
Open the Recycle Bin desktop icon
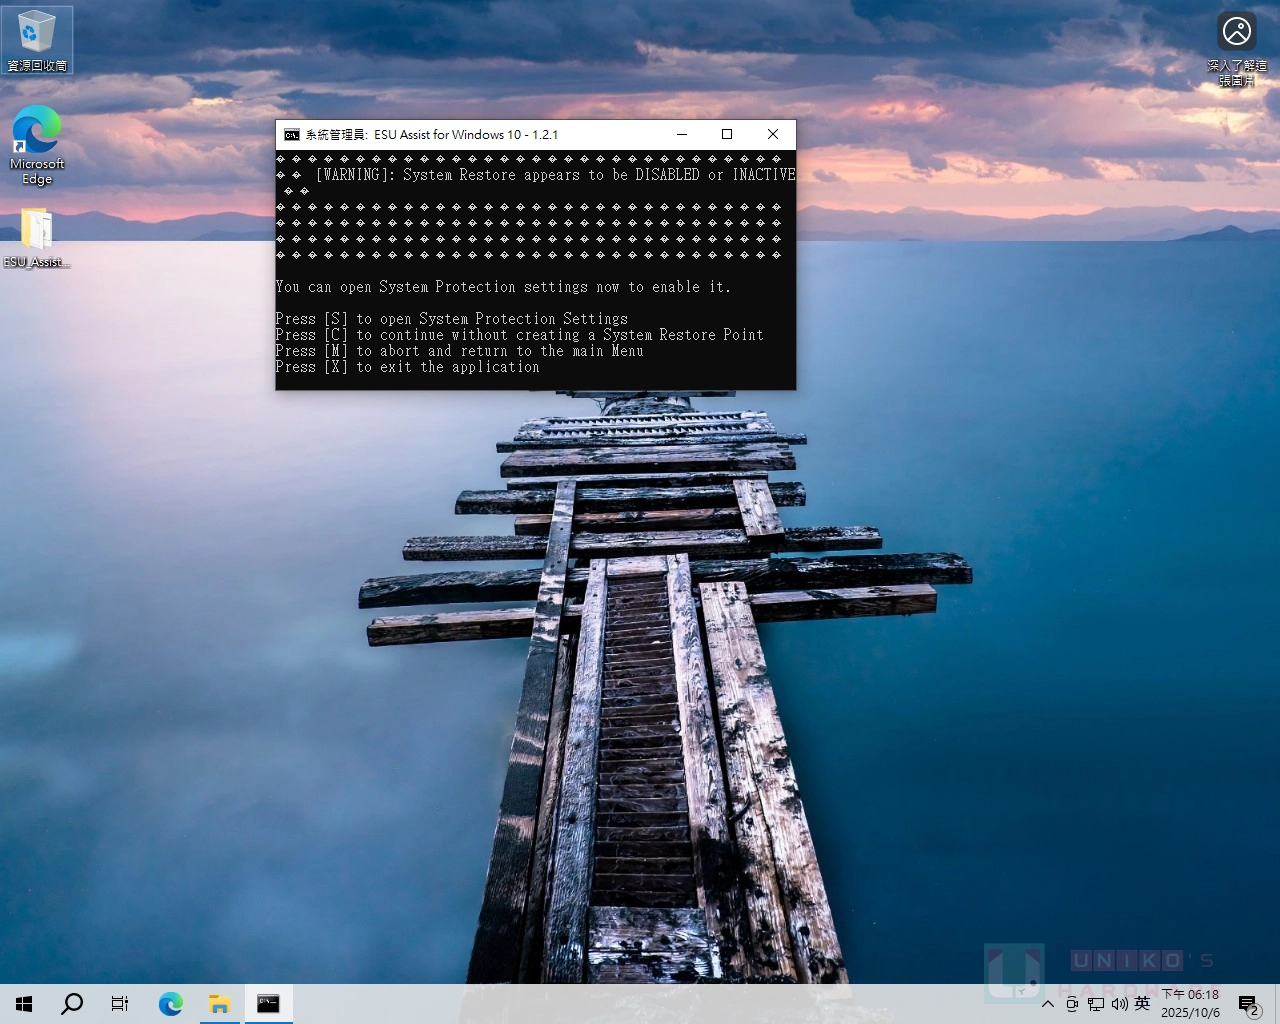37,38
